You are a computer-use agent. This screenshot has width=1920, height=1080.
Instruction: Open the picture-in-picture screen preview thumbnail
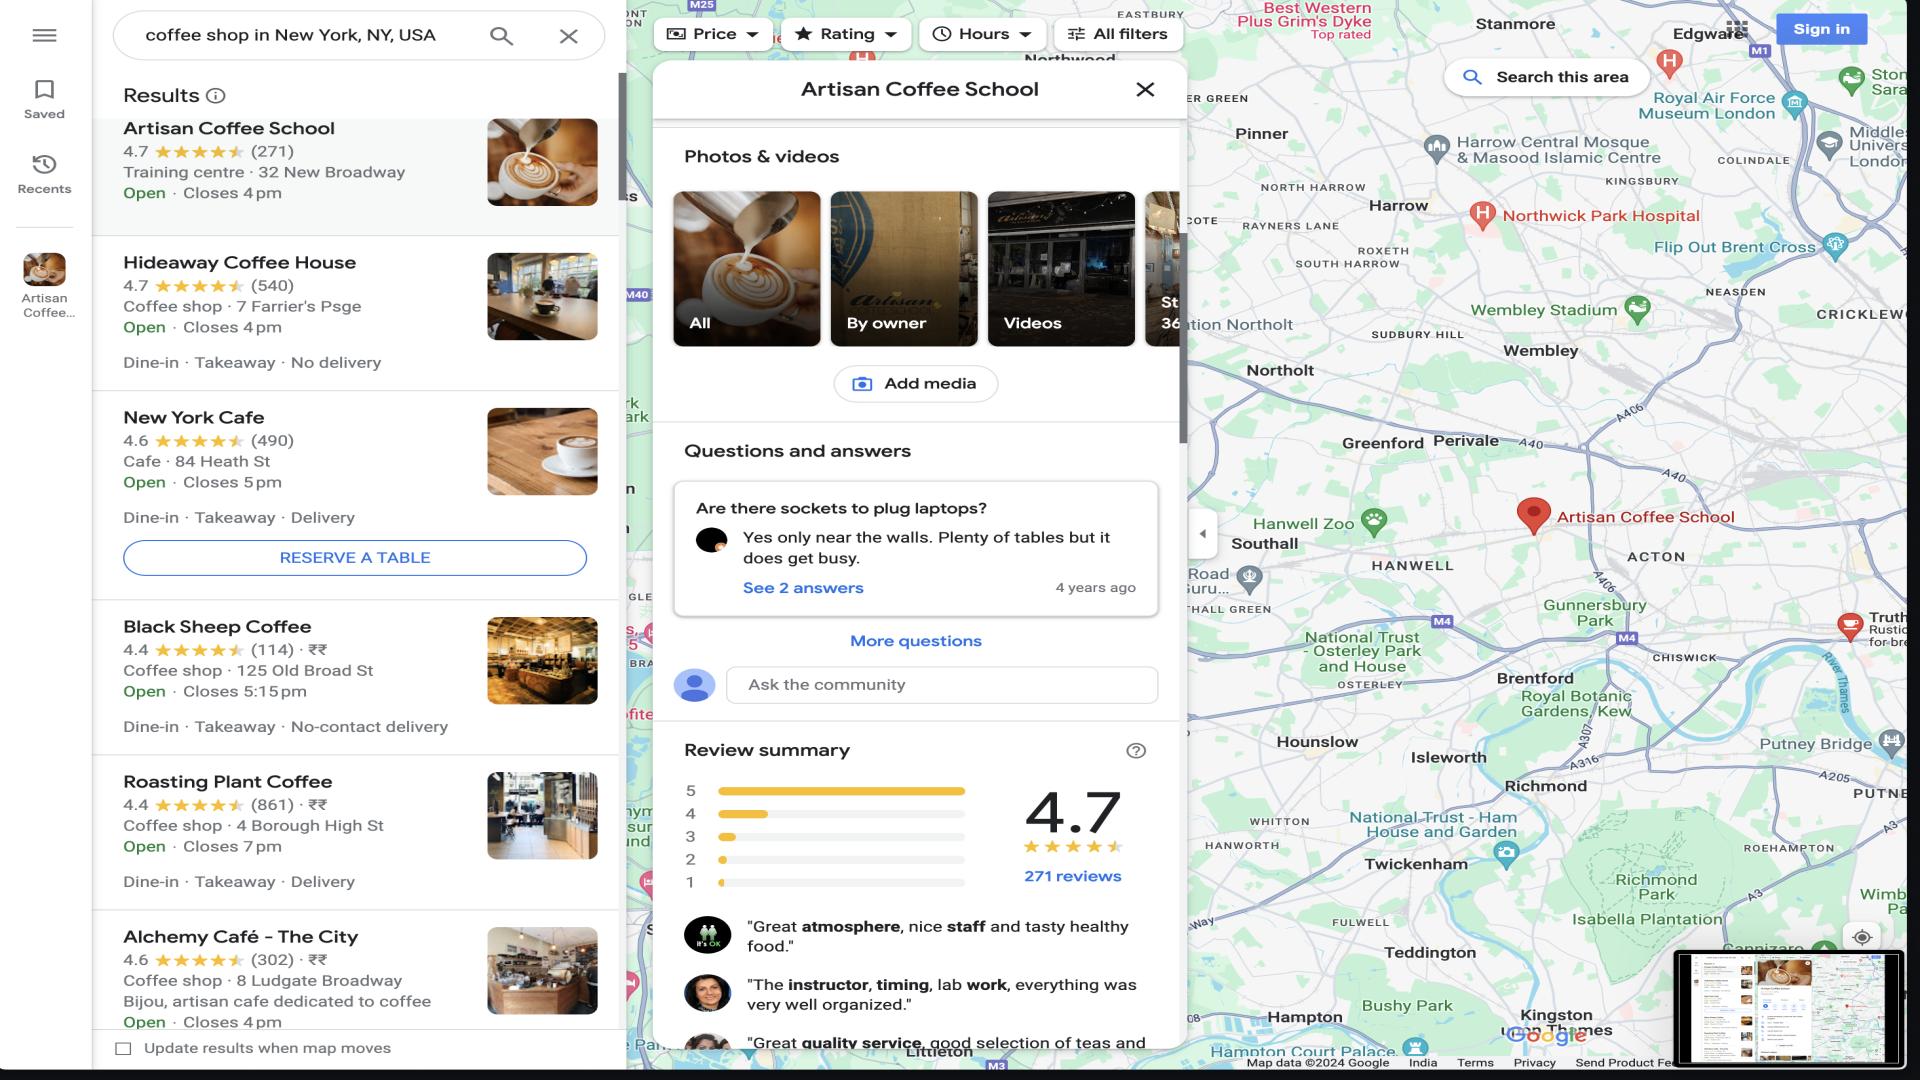pos(1788,1008)
